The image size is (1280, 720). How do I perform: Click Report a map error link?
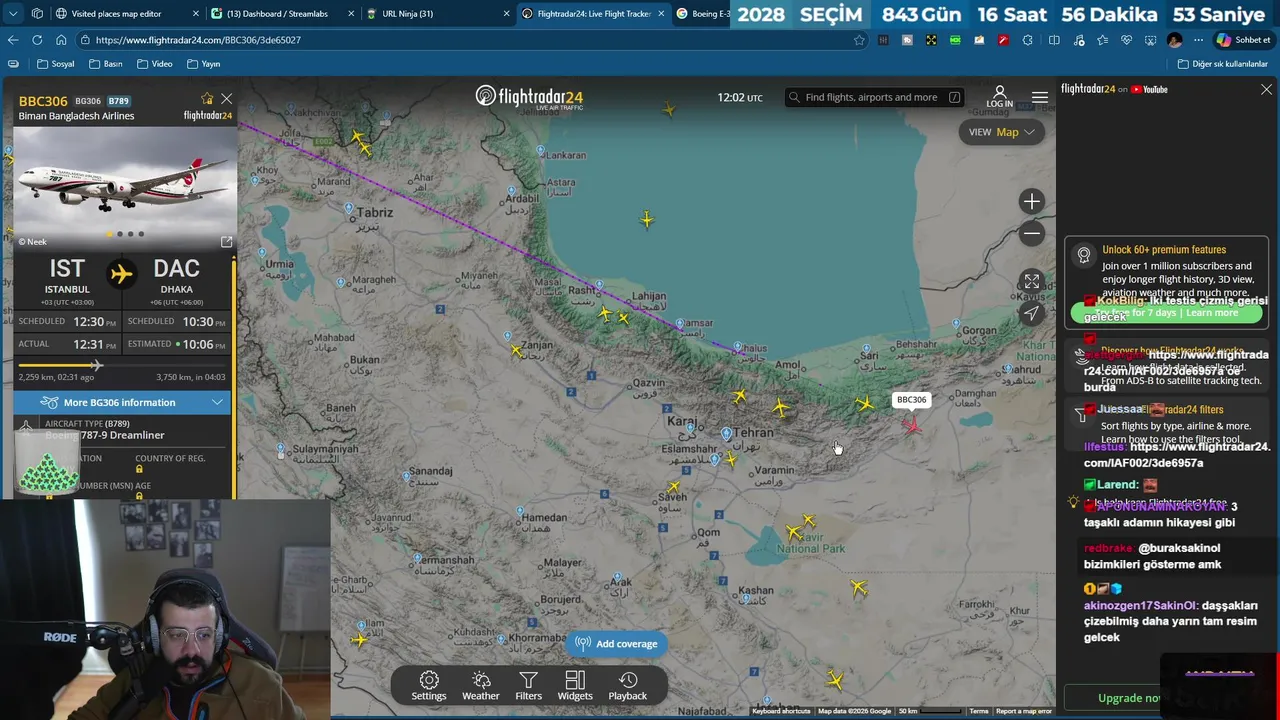pos(1023,711)
